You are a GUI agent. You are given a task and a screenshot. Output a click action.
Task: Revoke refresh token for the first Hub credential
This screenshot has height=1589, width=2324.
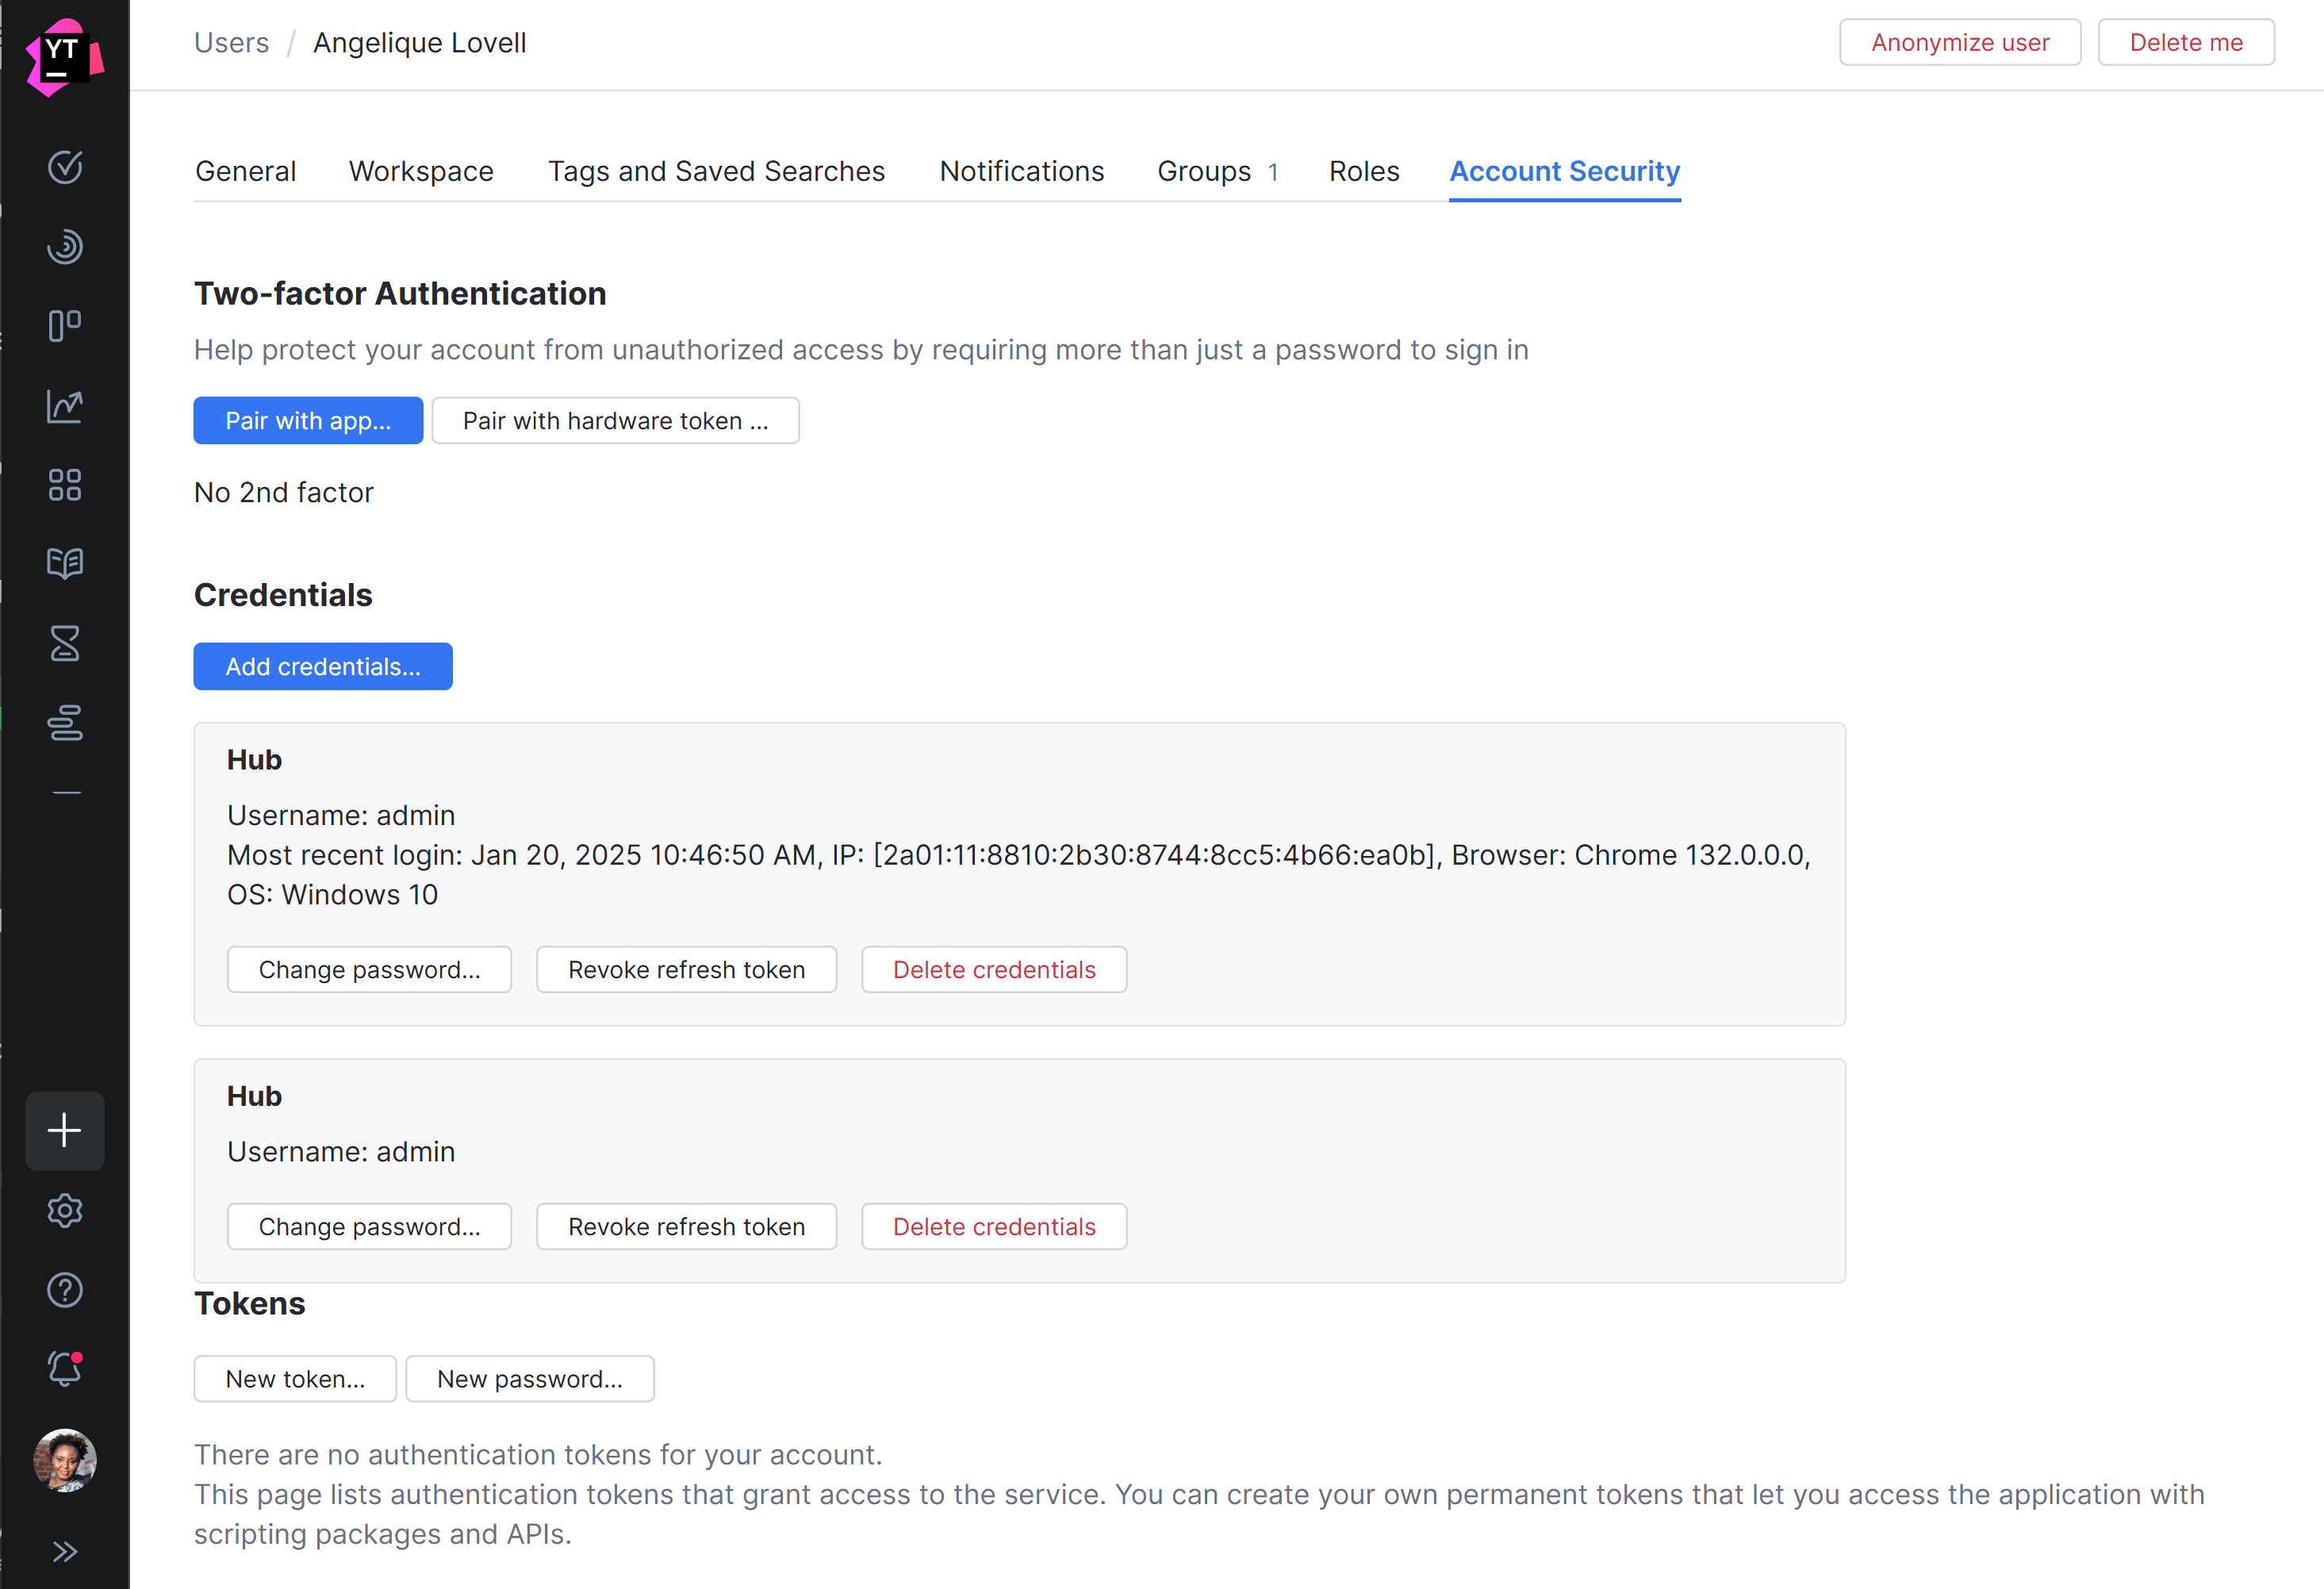(x=686, y=969)
